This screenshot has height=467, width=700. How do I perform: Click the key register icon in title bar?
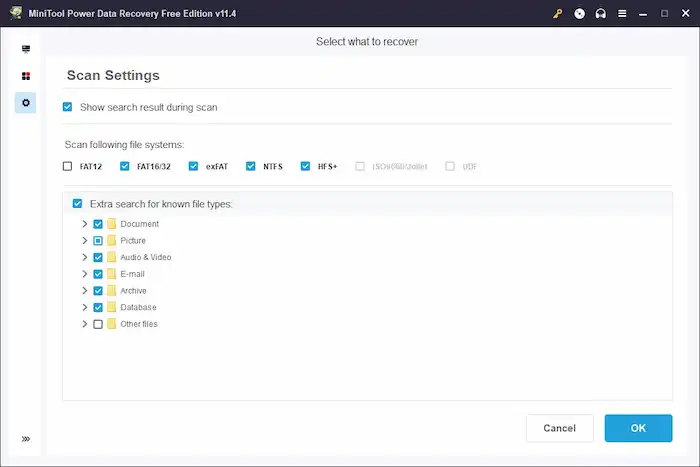click(557, 14)
